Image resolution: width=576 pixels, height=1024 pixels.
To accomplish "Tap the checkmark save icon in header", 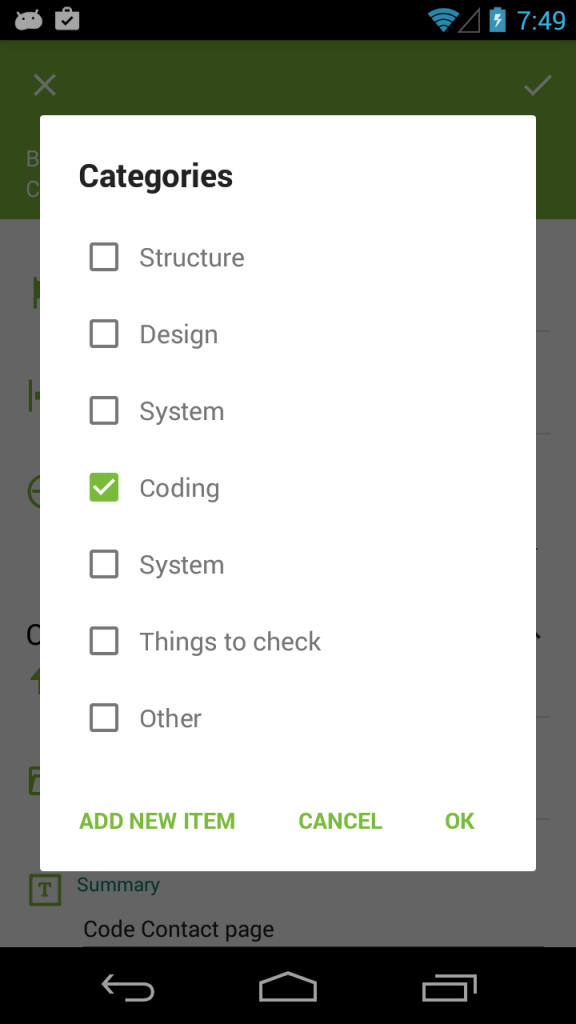I will point(537,86).
